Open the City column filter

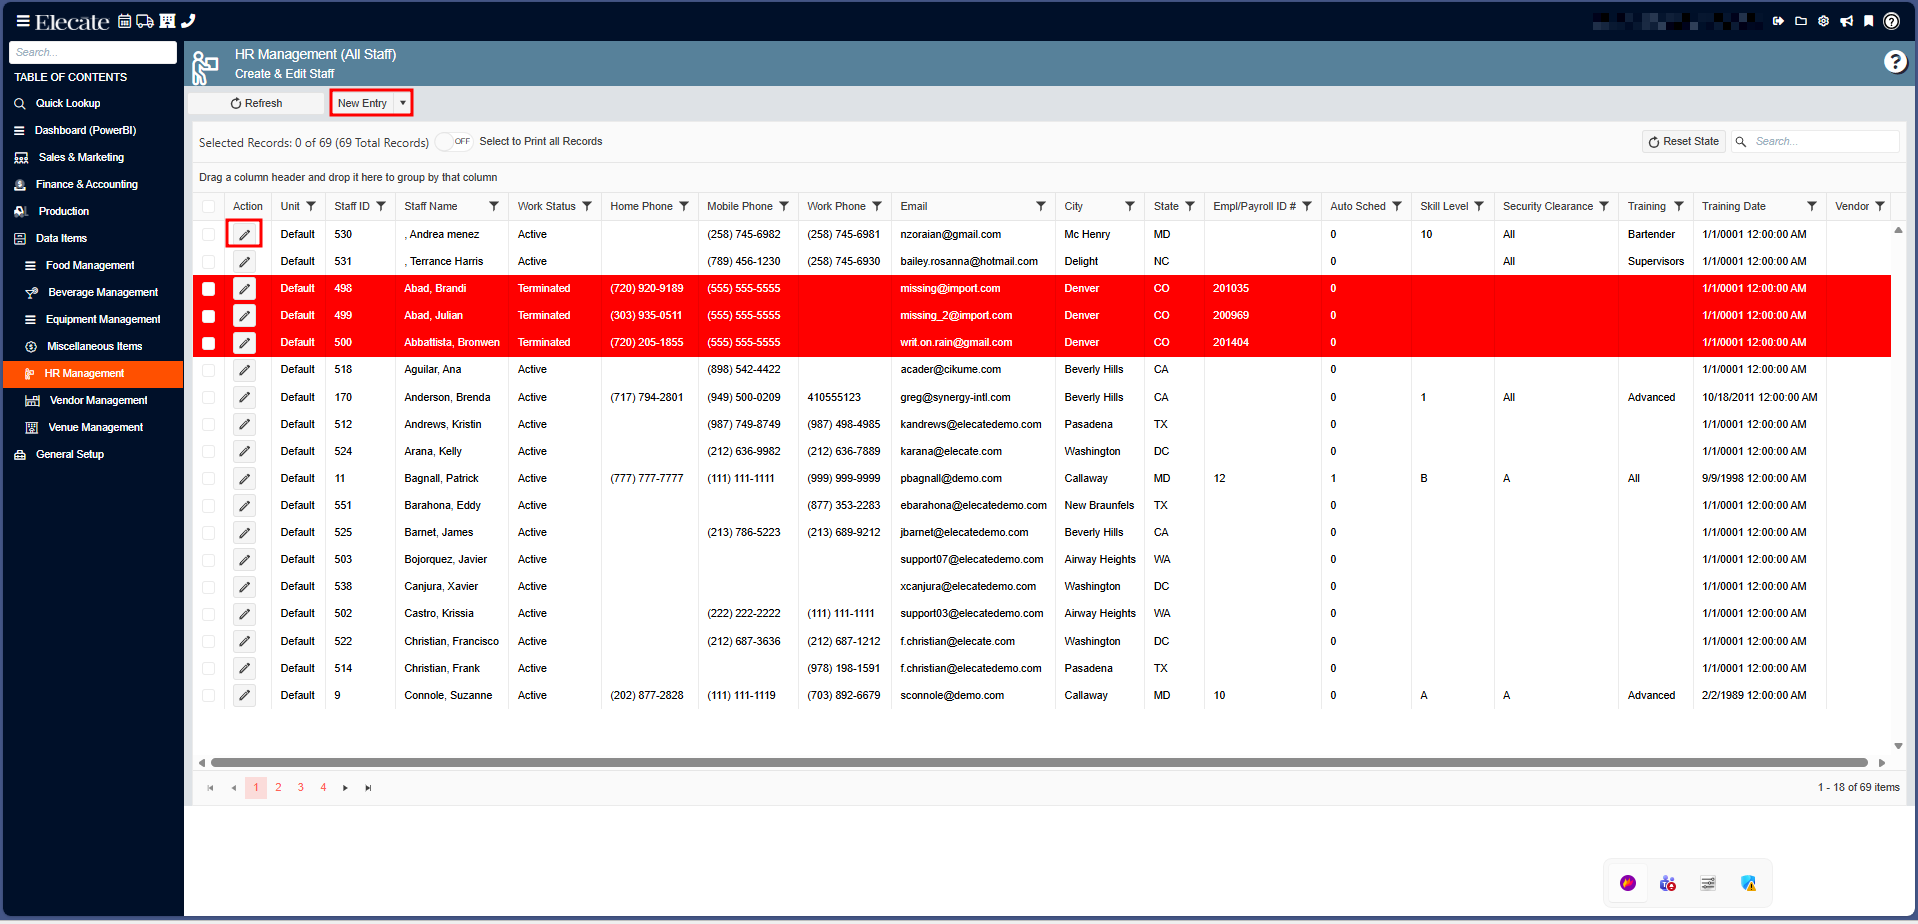[1129, 207]
